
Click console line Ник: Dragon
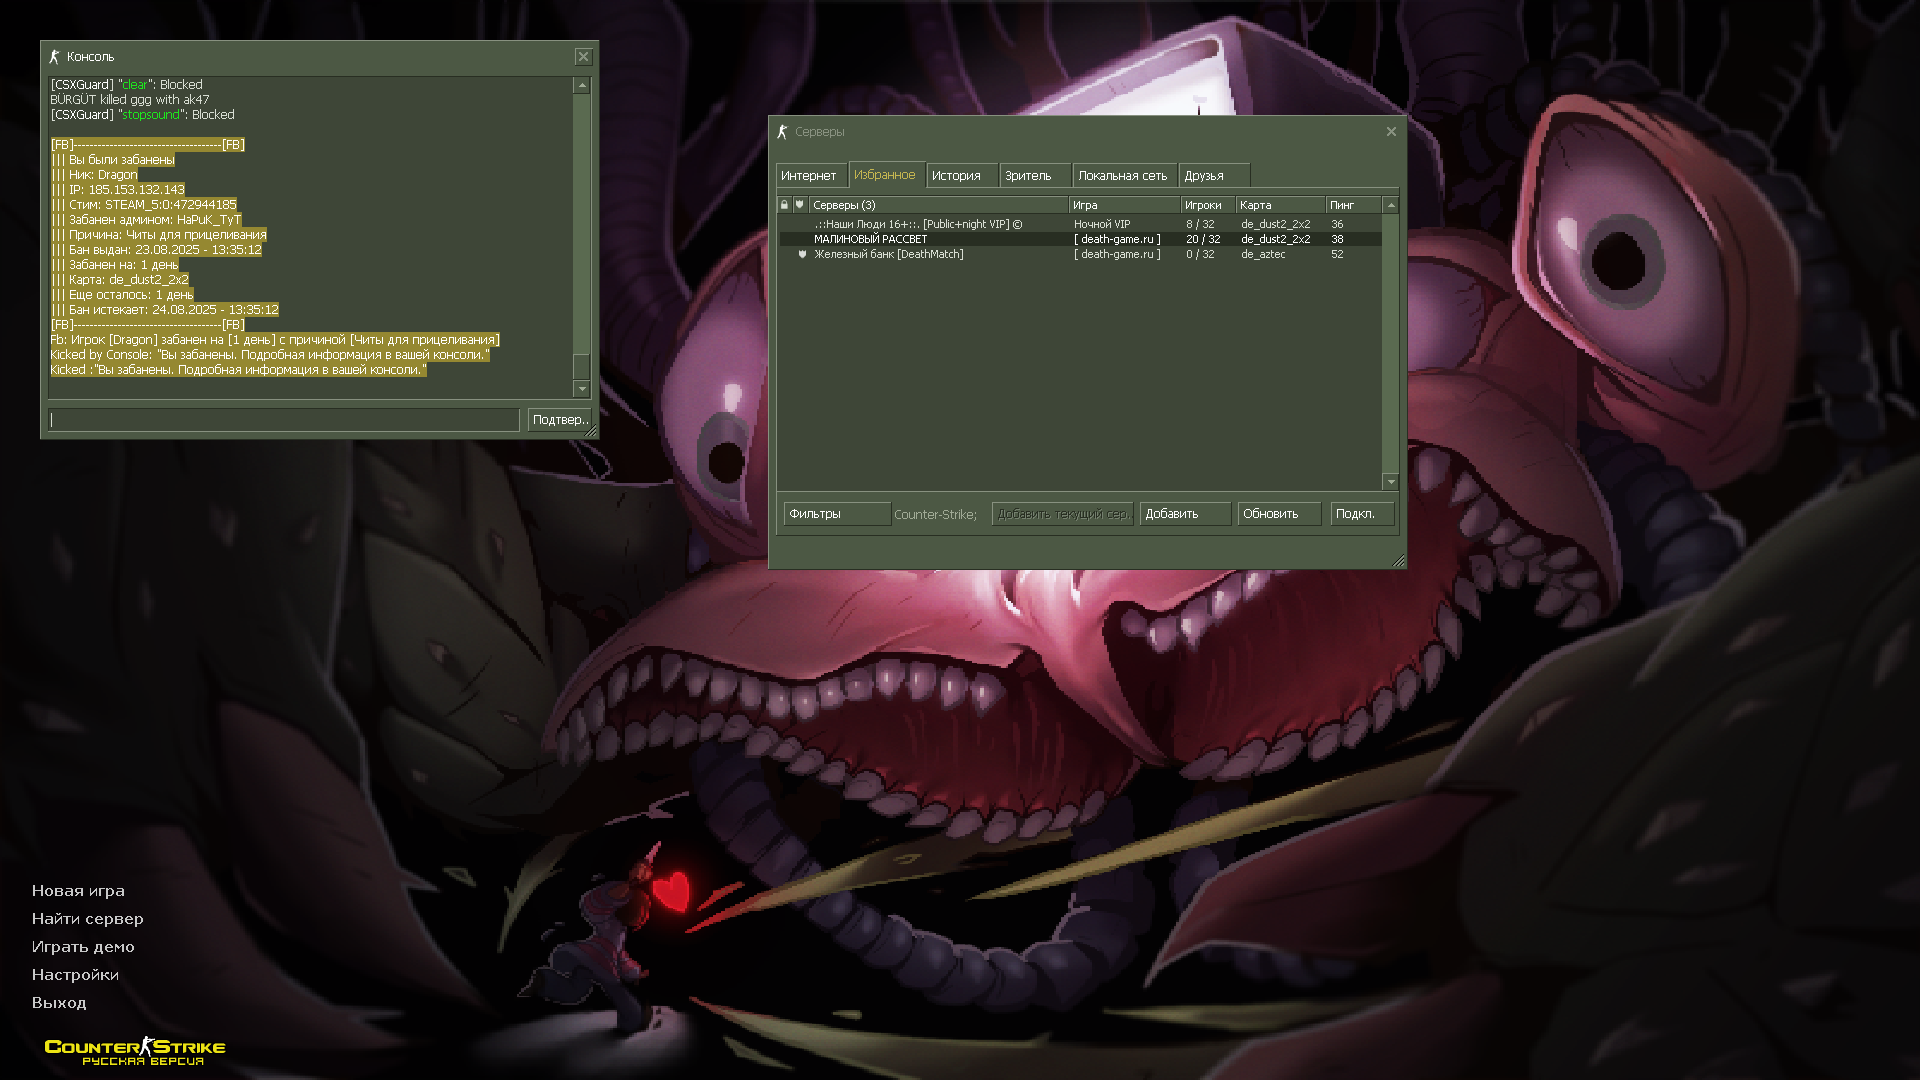coord(94,175)
